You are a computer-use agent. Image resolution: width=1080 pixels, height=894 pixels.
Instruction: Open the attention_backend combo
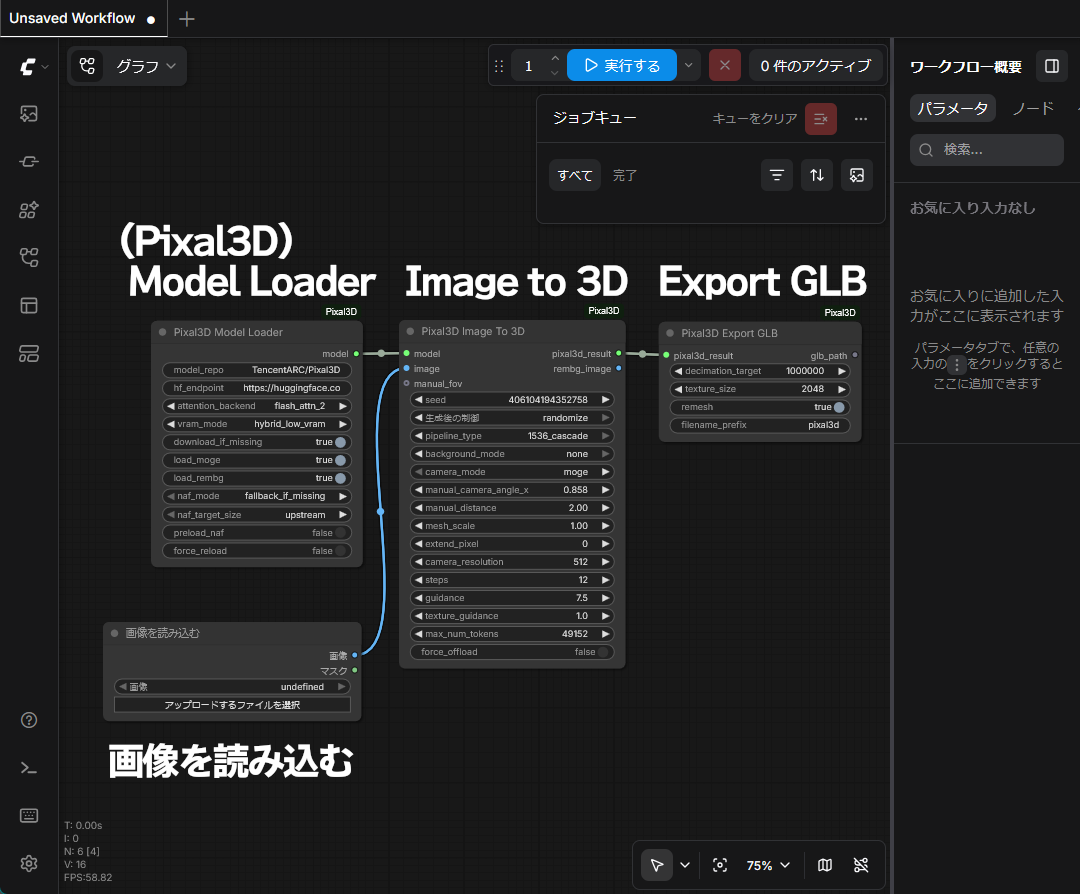pyautogui.click(x=257, y=406)
